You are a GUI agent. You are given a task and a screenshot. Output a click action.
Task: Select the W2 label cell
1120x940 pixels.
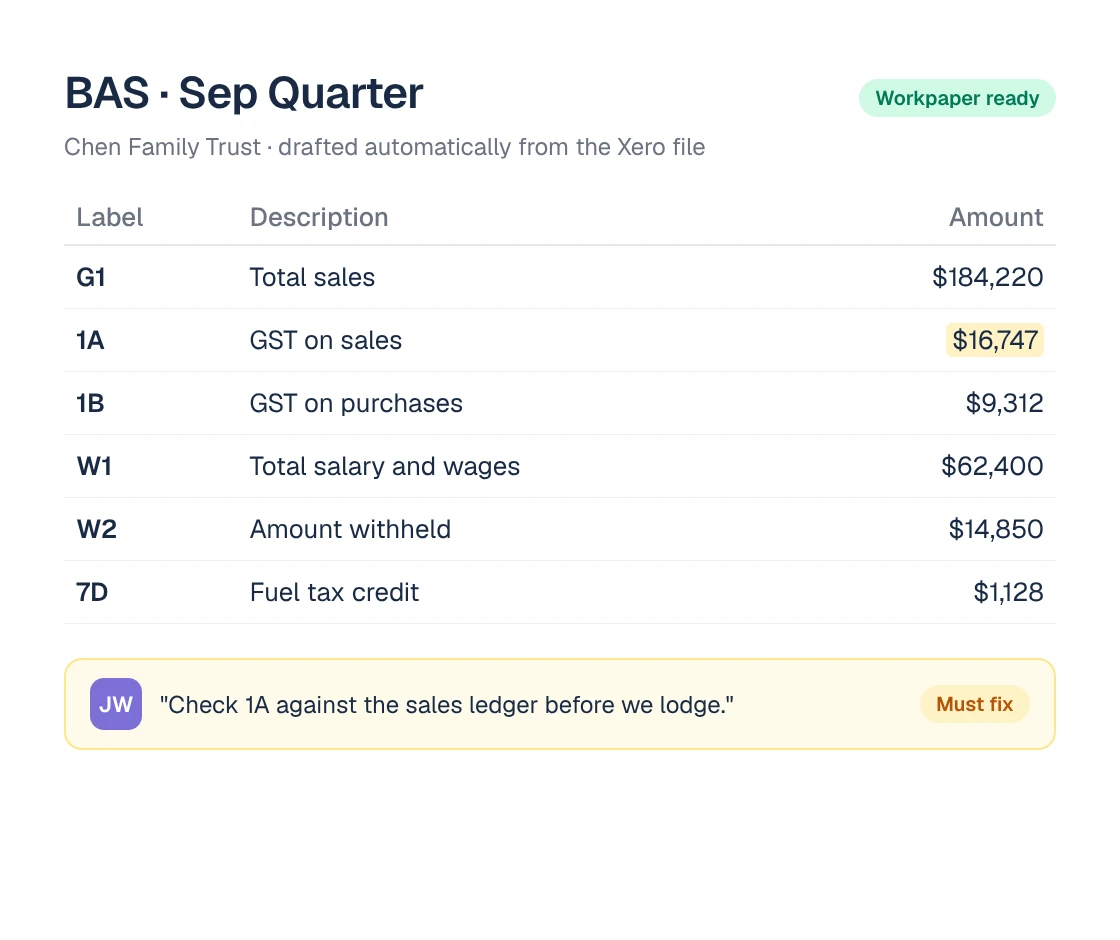(x=96, y=529)
